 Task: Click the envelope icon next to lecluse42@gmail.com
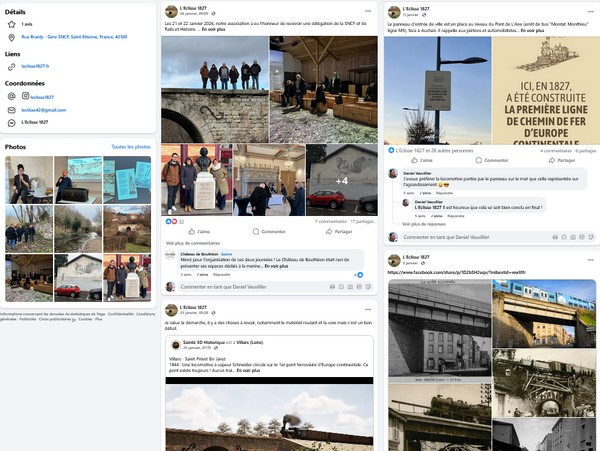point(10,109)
